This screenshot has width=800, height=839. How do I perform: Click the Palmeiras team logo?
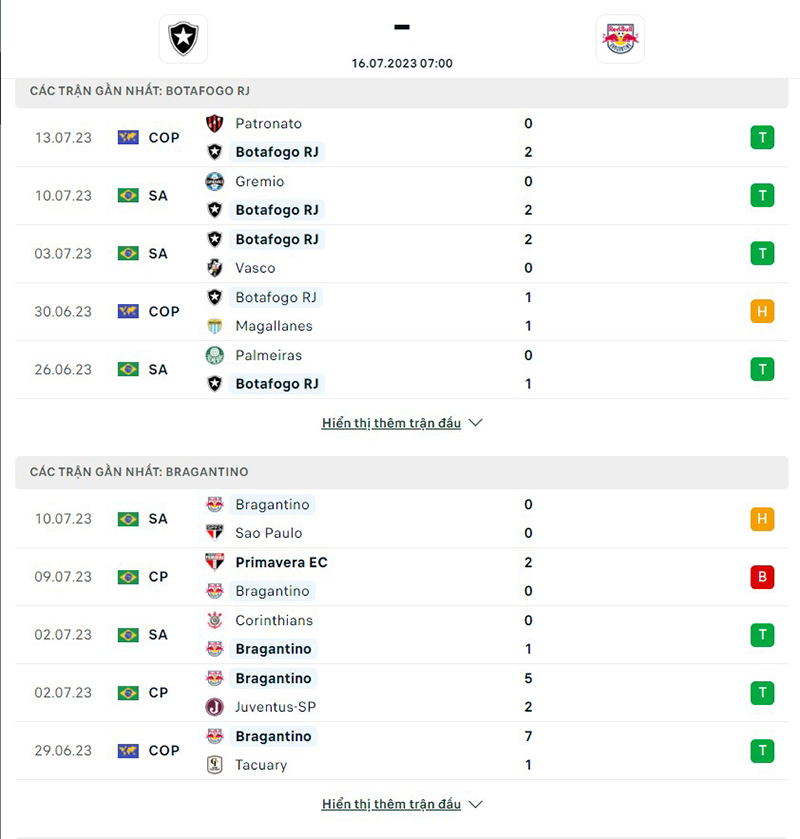click(x=214, y=355)
